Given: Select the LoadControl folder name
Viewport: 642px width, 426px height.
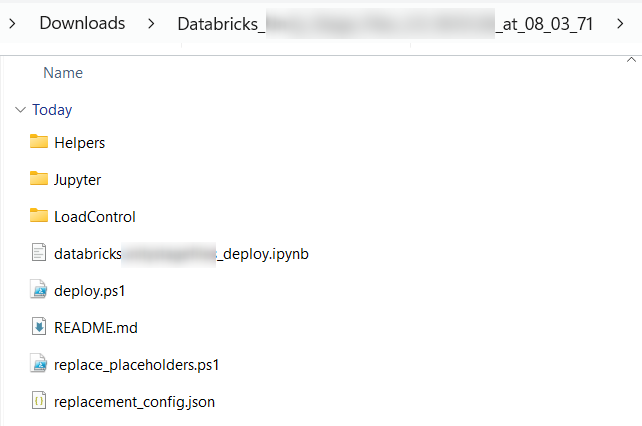Looking at the screenshot, I should click(94, 216).
